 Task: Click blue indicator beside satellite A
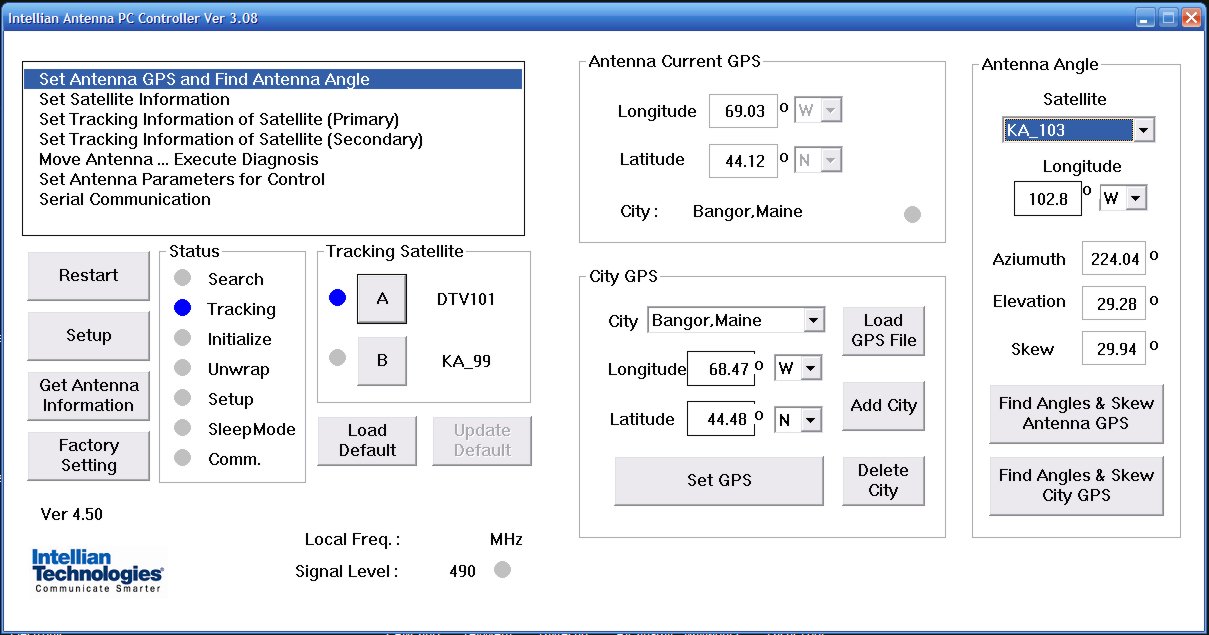[338, 298]
